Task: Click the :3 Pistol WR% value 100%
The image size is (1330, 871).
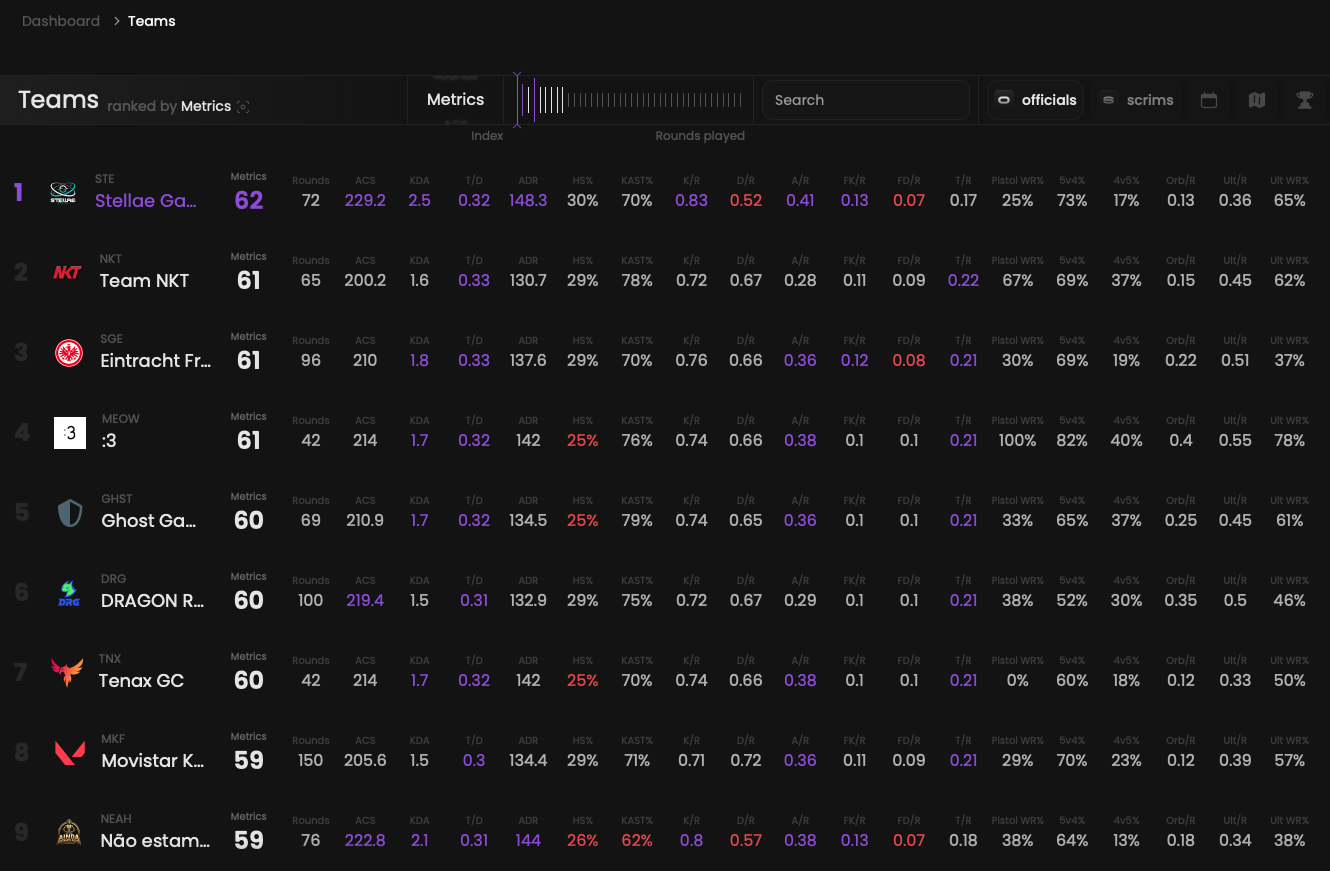Action: click(x=1018, y=440)
